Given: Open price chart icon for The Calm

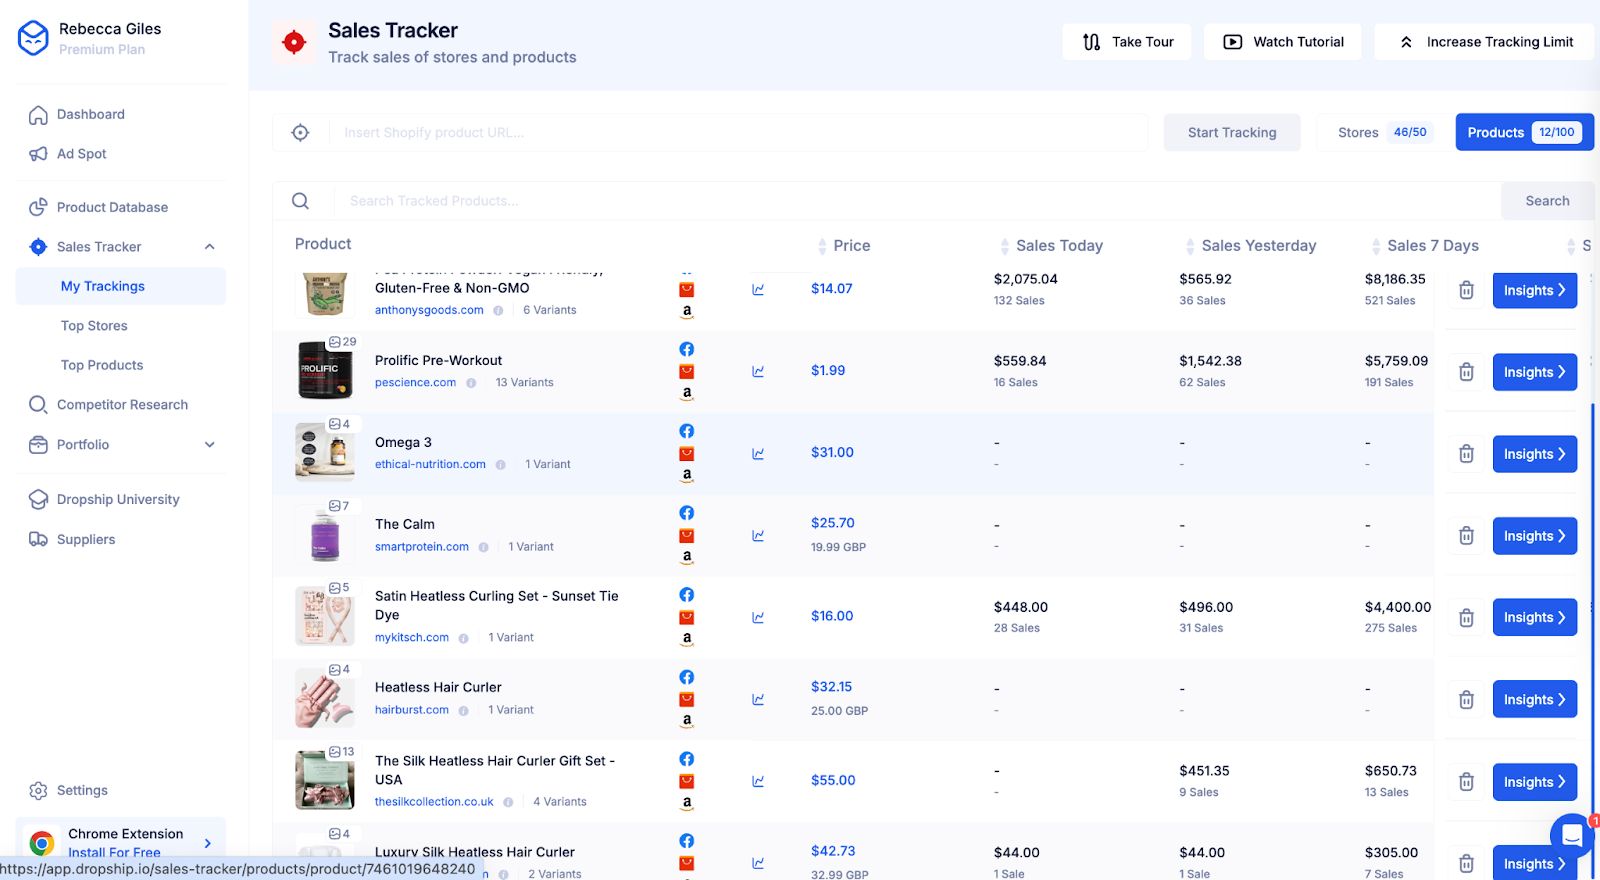Looking at the screenshot, I should [758, 535].
